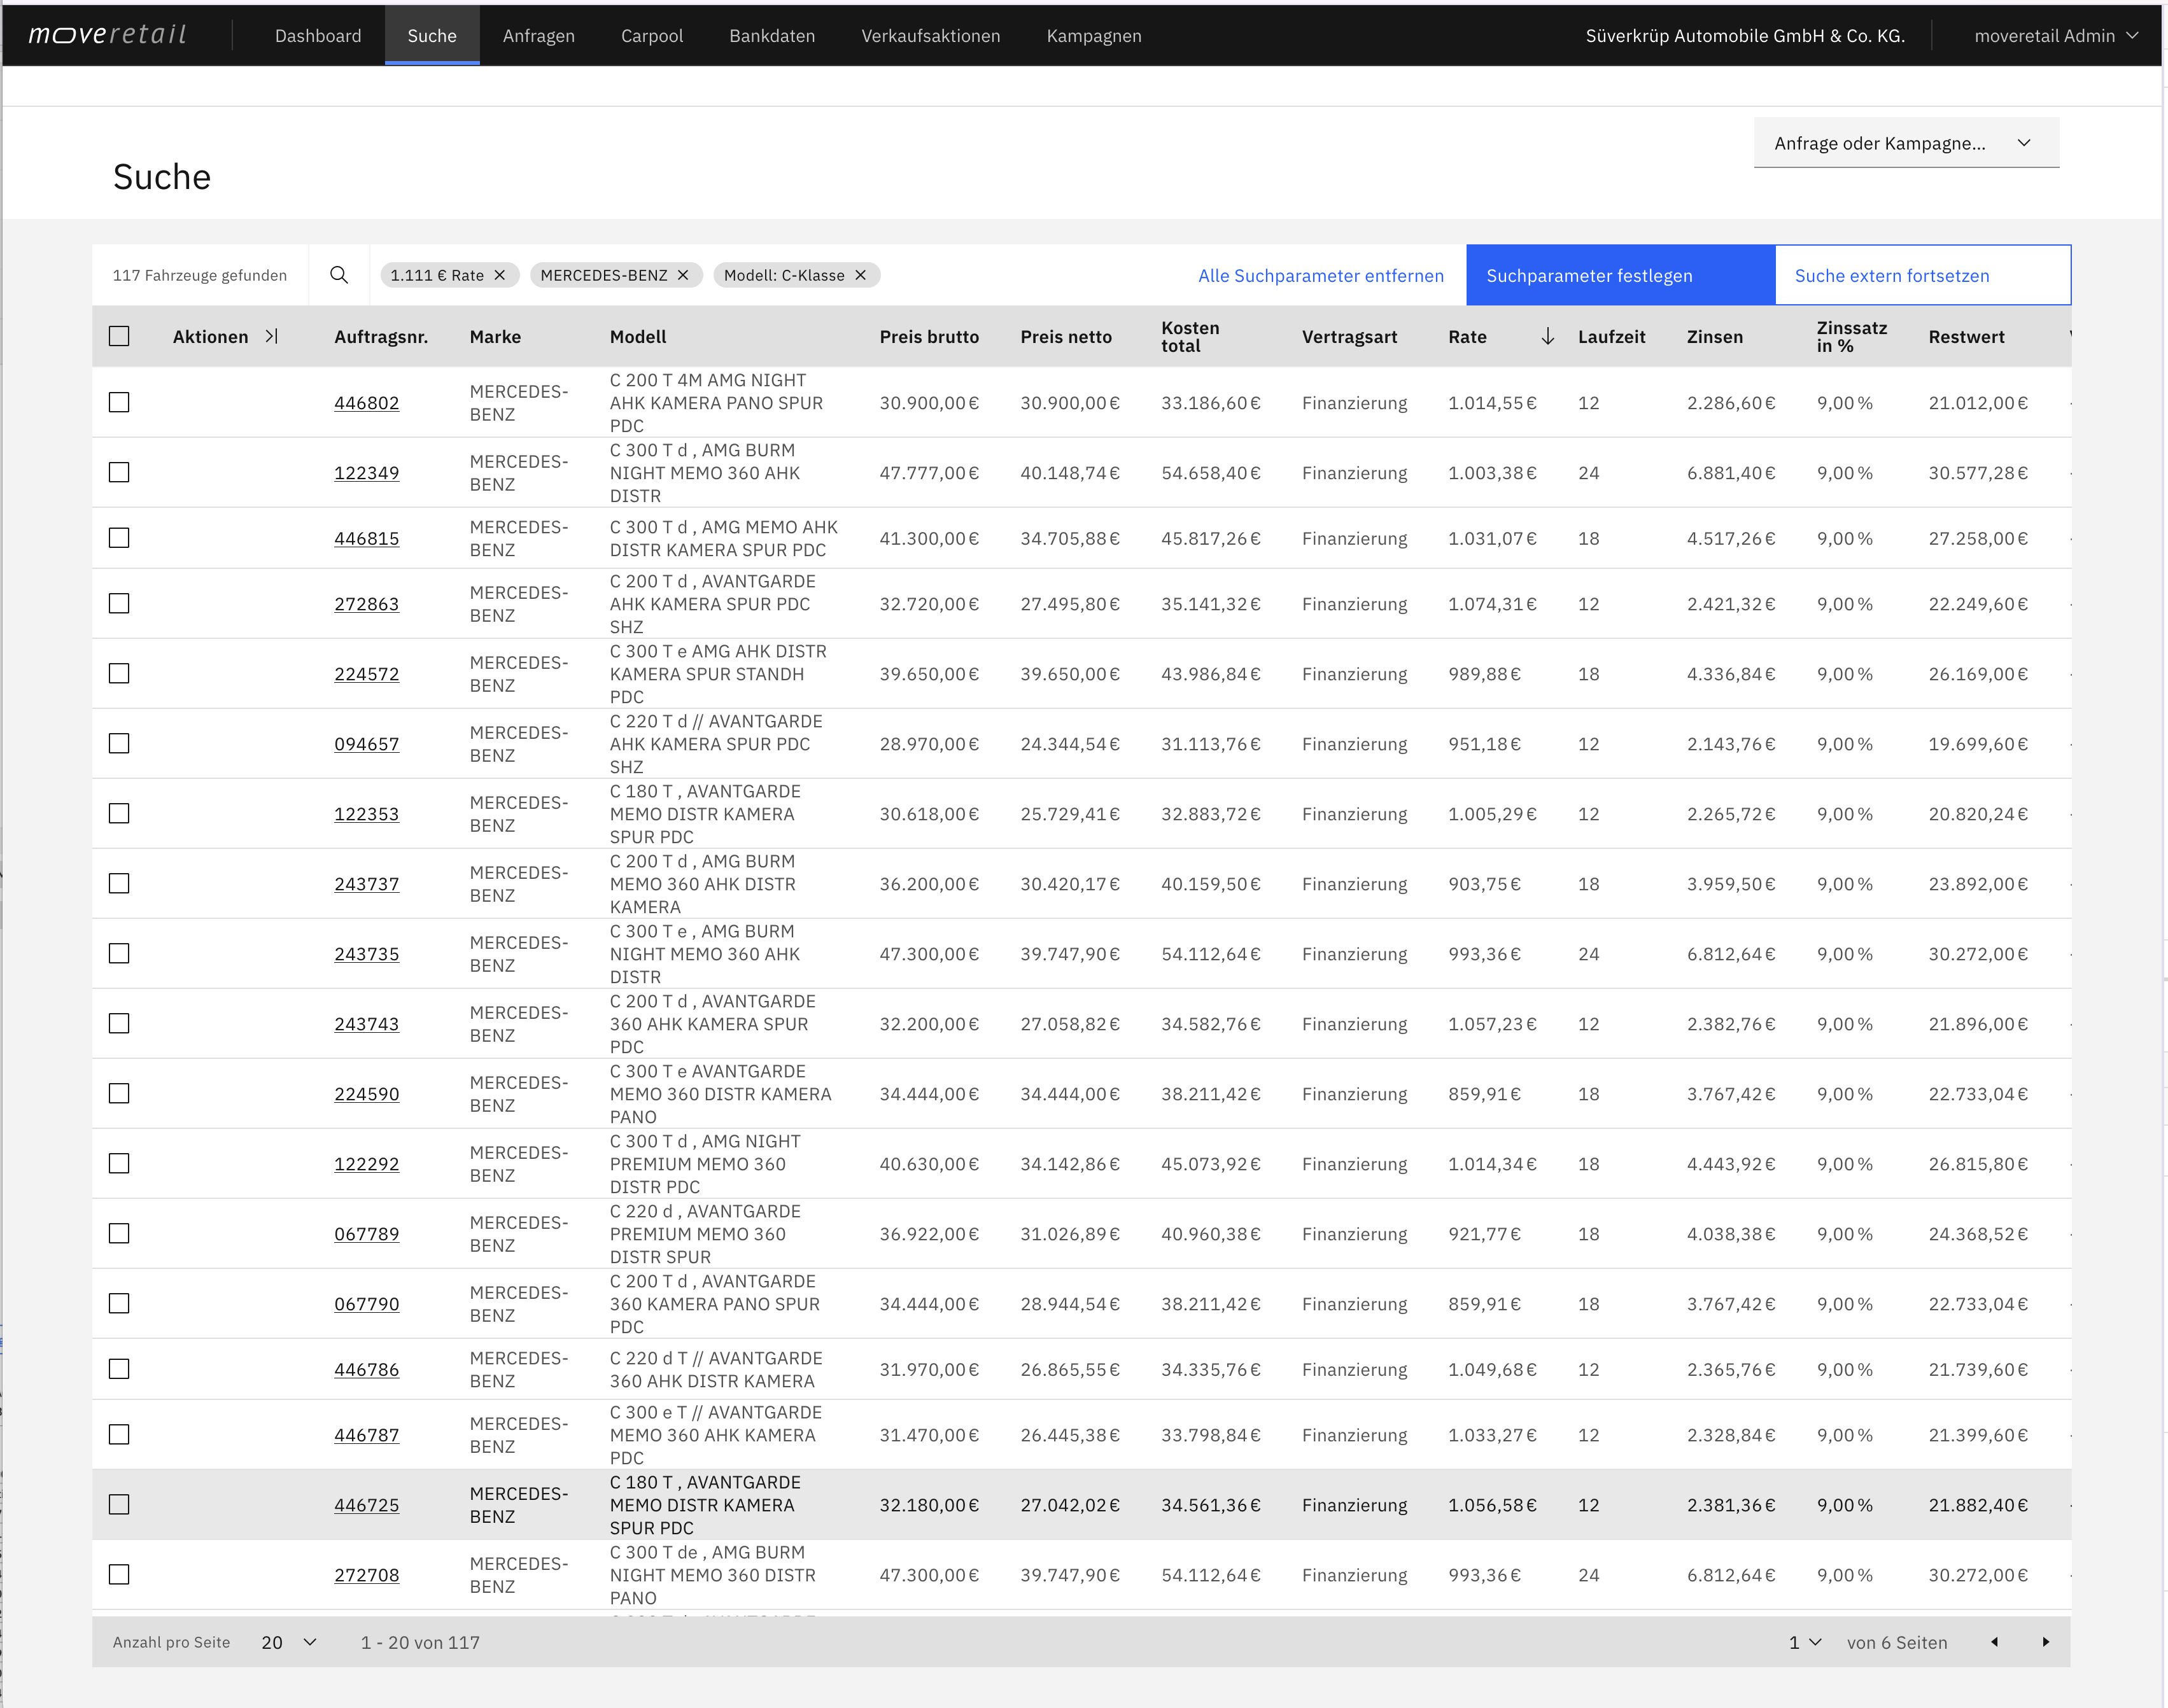Screen dimensions: 2168x1708
Task: Expand the moveretail Admin user menu
Action: tap(2055, 35)
